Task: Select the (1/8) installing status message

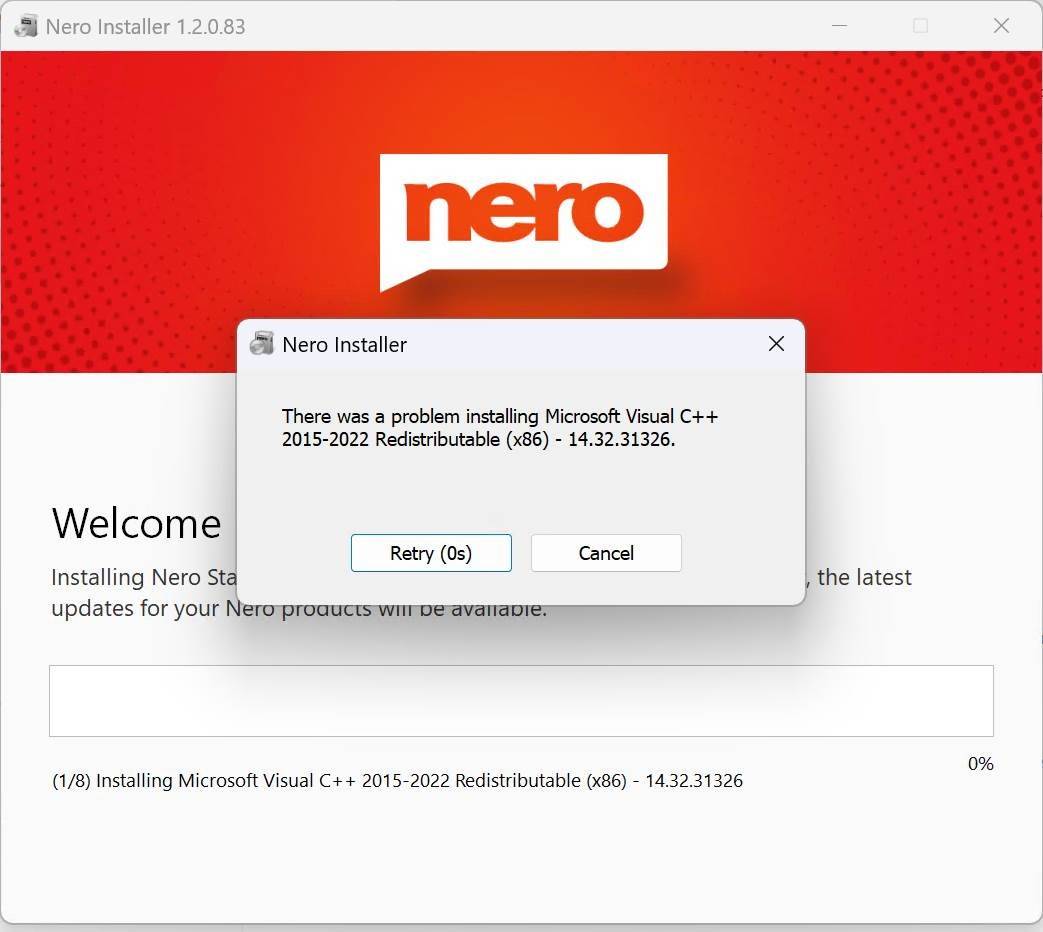Action: pyautogui.click(x=397, y=780)
